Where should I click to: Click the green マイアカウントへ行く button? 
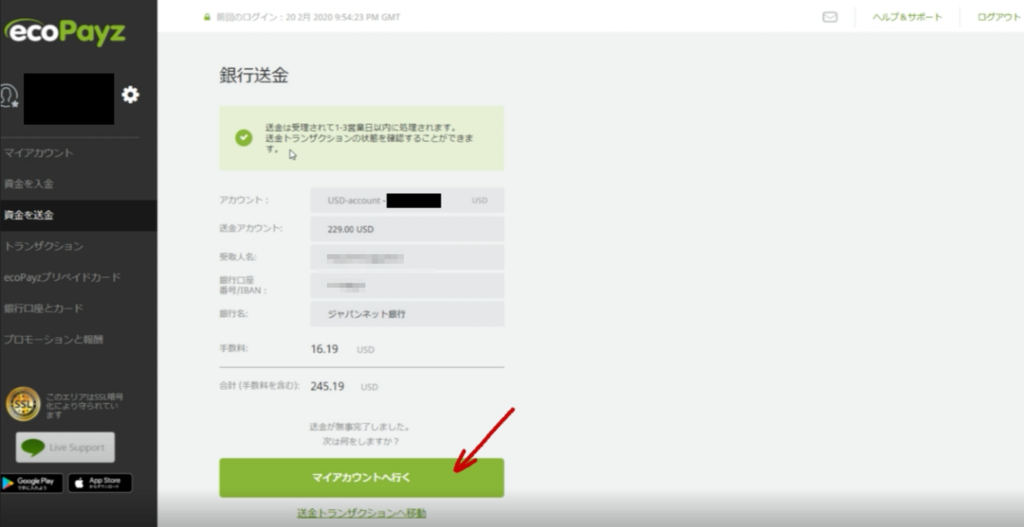361,478
